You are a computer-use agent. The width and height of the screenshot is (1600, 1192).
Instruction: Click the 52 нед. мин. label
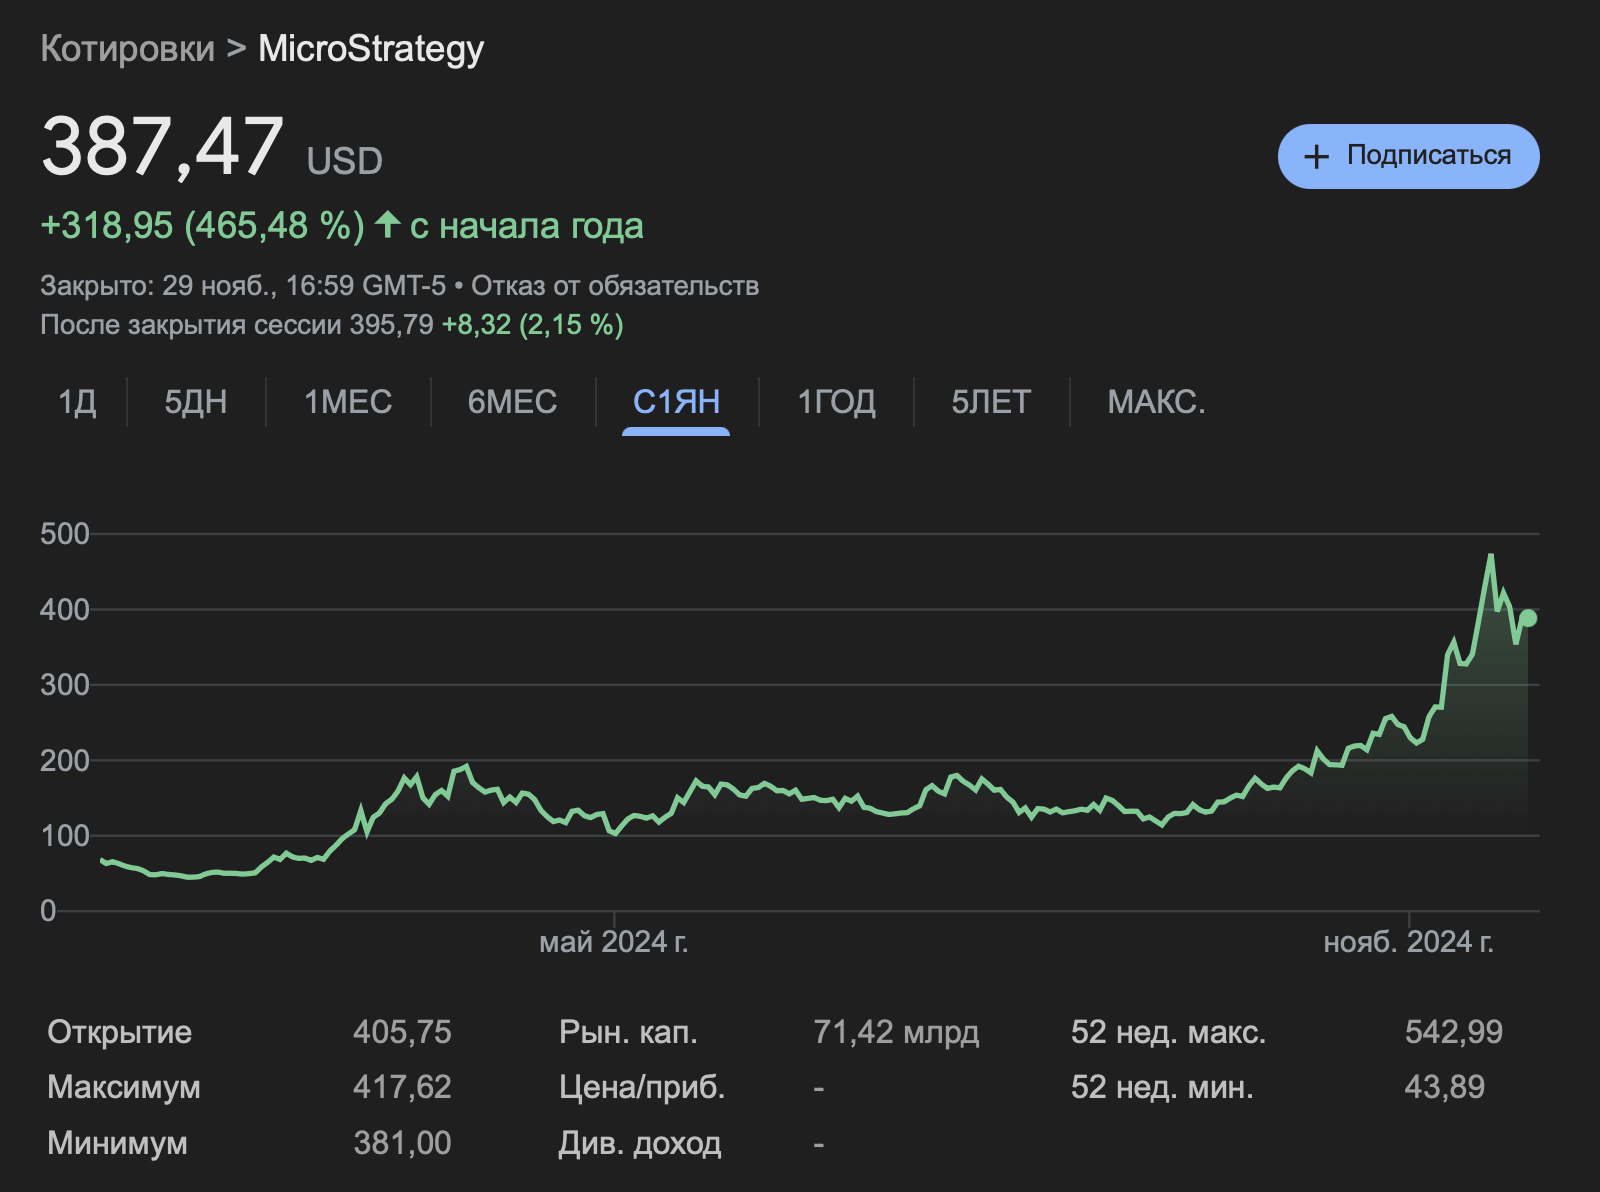(1162, 1087)
